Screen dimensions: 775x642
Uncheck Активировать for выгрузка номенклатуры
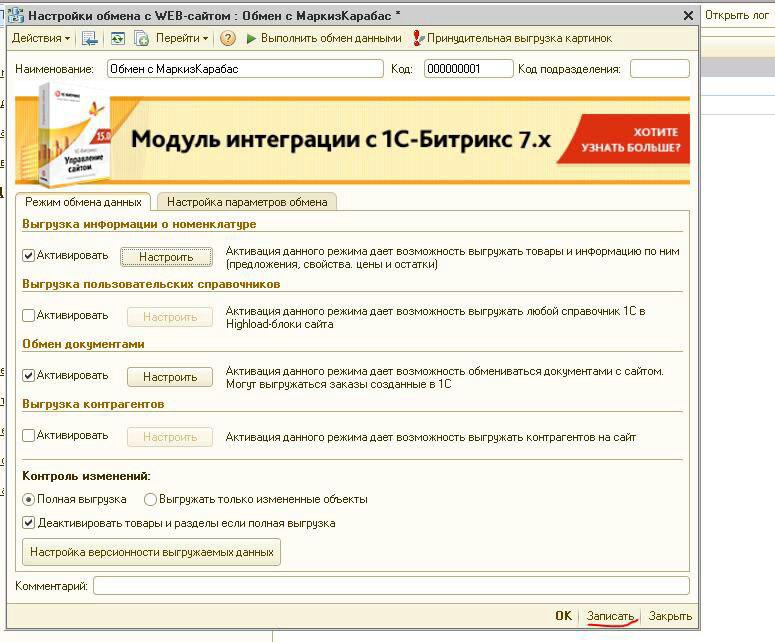28,256
